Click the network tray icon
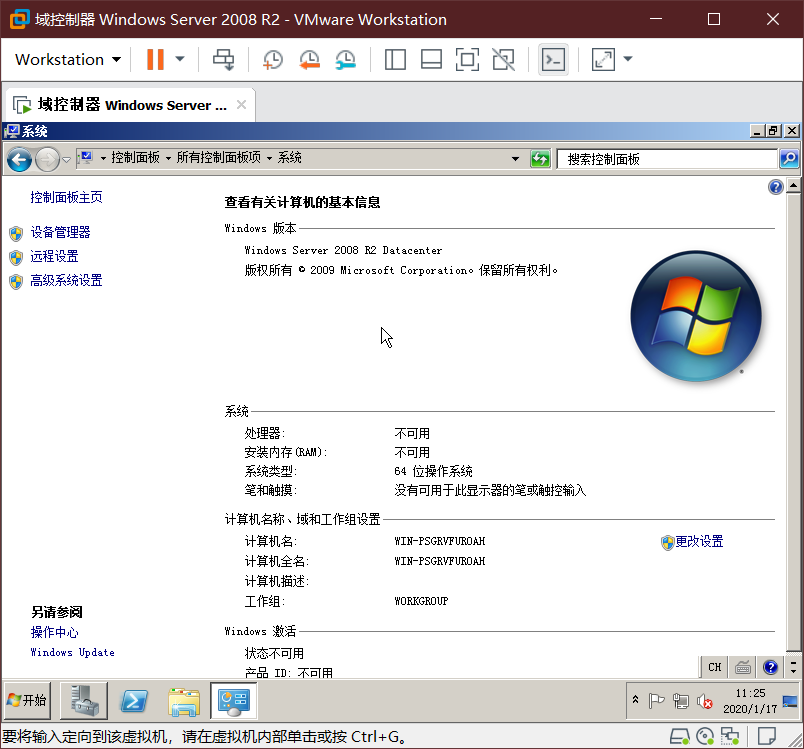Screen dimensions: 804x749 (x=680, y=700)
